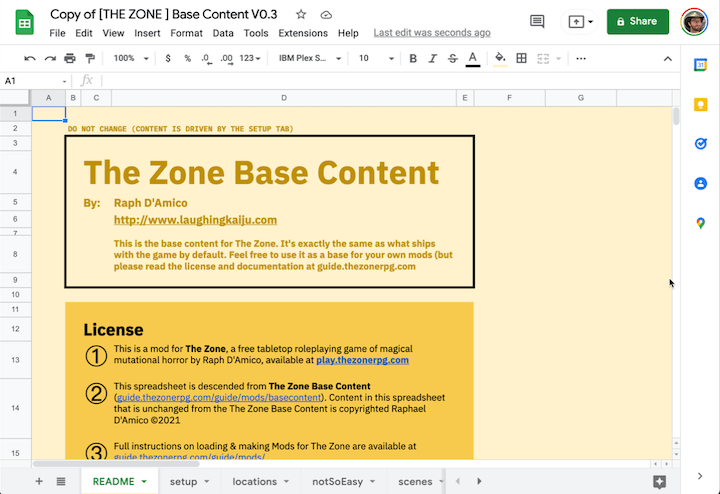Open more number formats 123 dropdown
Viewport: 720px width, 494px height.
tap(250, 58)
